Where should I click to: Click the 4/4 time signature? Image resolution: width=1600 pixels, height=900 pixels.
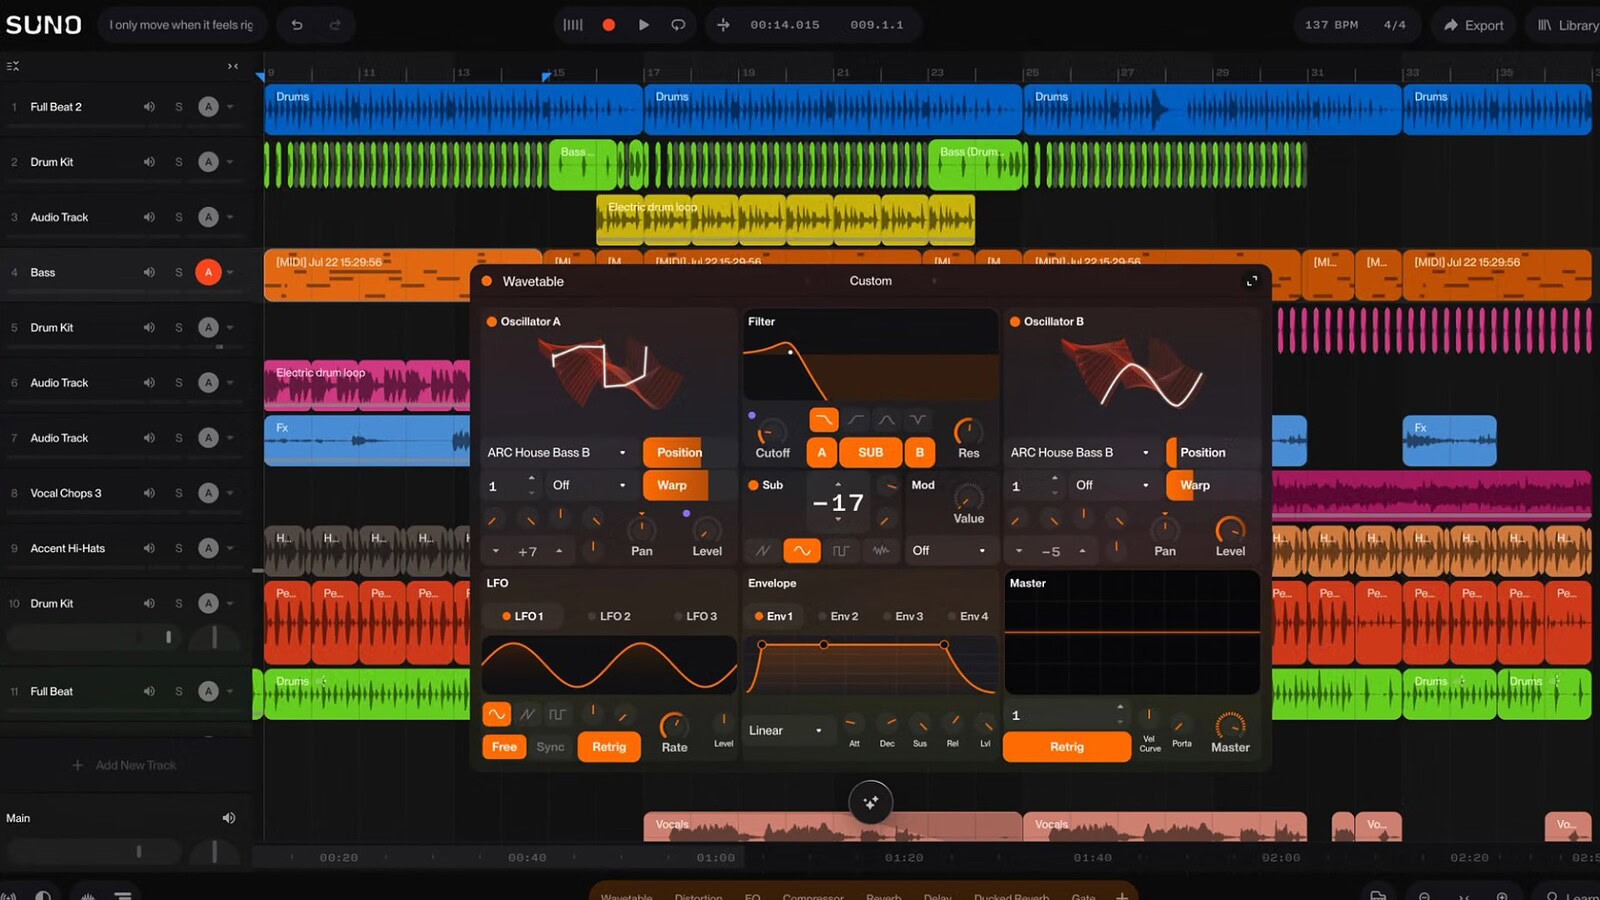point(1394,25)
